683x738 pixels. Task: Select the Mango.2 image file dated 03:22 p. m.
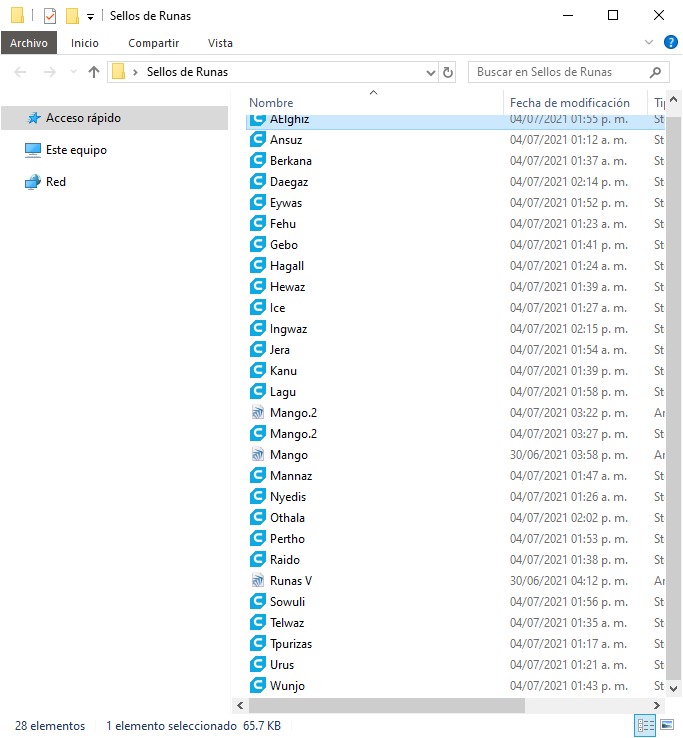pos(293,413)
